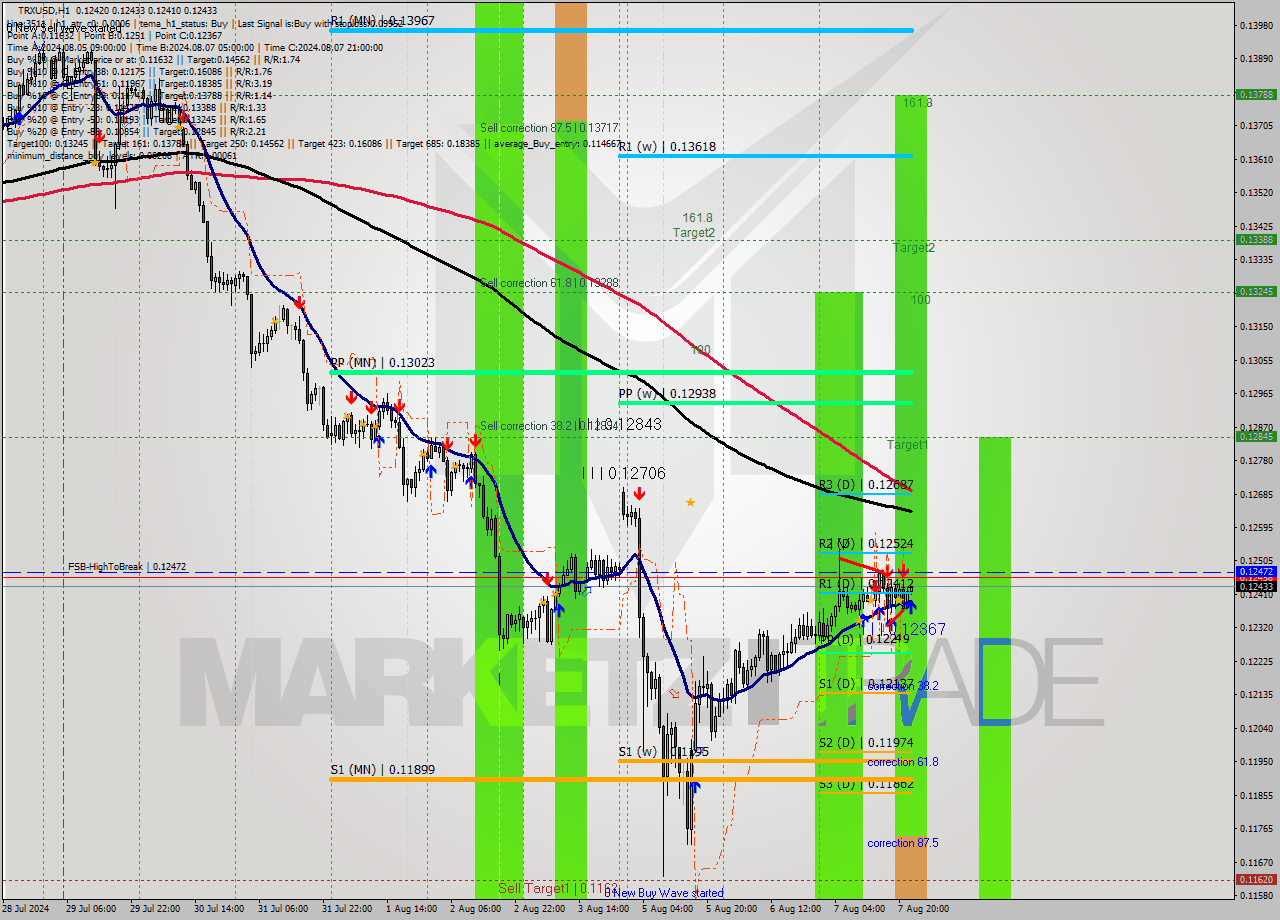Select the | | | 0.12706 wave label
Viewport: 1280px width, 920px height.
[625, 473]
